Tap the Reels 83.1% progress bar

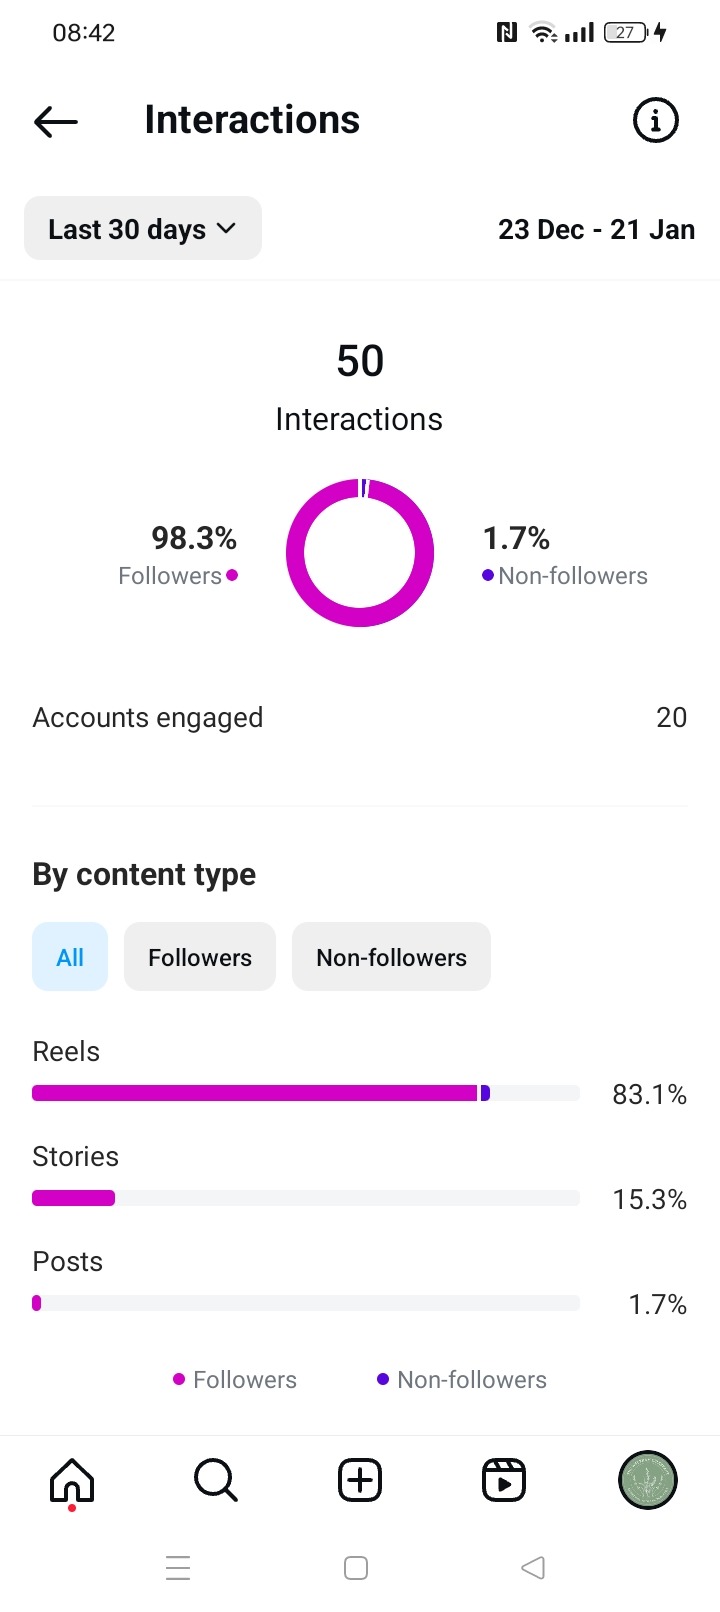tap(306, 1093)
